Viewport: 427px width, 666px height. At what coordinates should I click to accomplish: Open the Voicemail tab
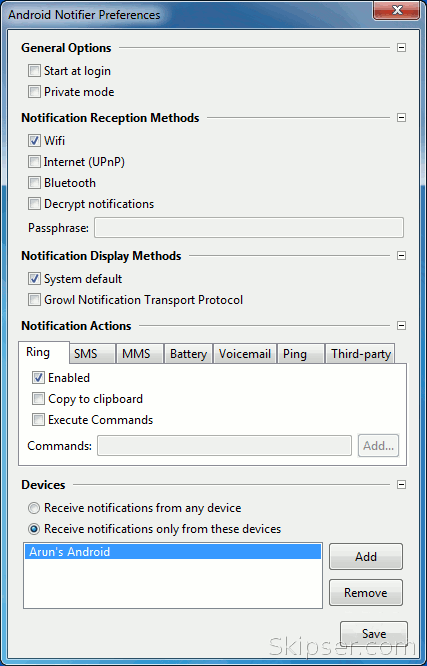(245, 354)
